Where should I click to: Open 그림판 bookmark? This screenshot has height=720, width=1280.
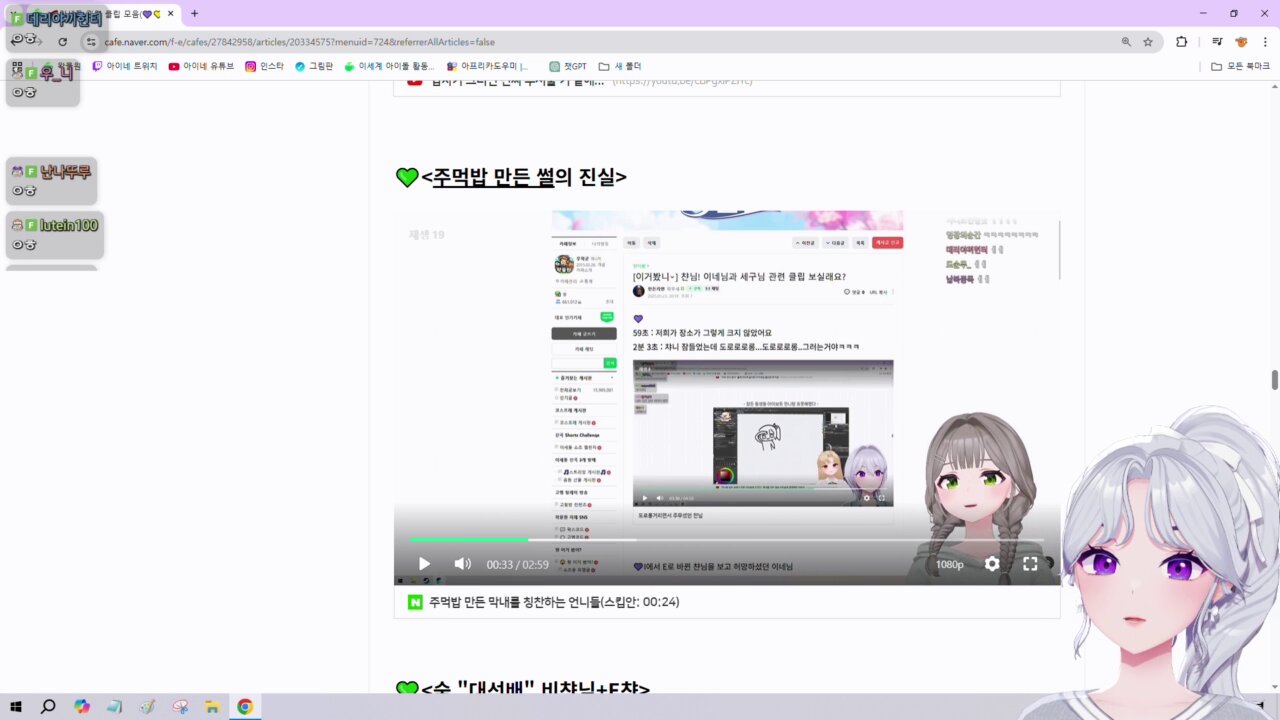313,66
